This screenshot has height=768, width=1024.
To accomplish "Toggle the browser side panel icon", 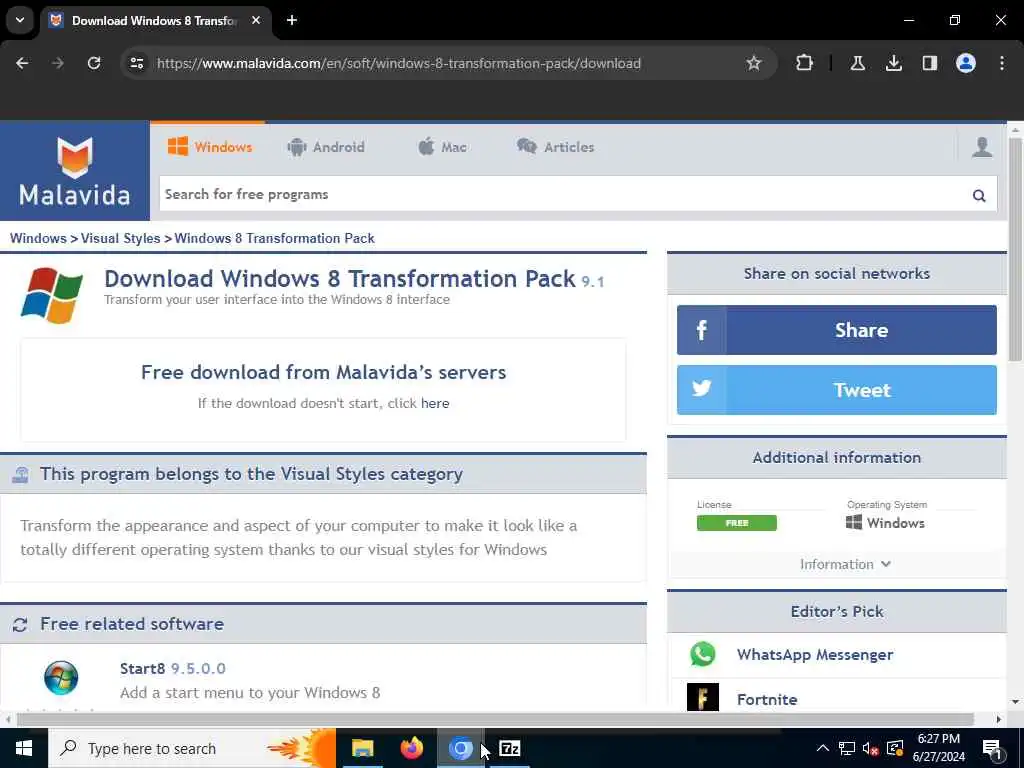I will pos(929,63).
